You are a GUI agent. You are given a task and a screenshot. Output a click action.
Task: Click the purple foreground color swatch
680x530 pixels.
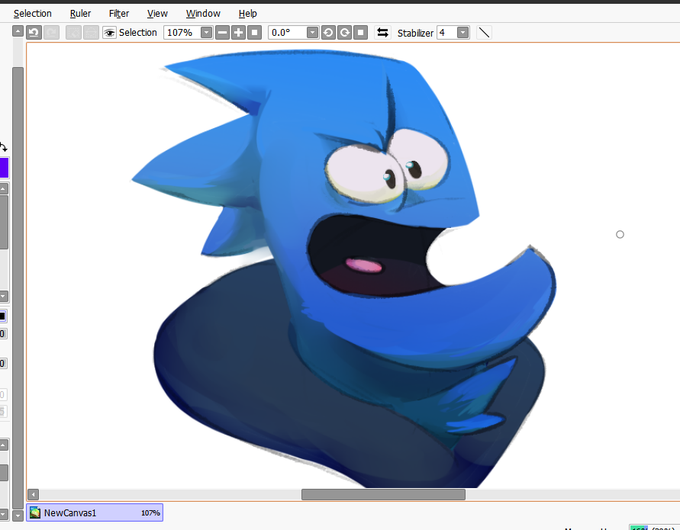coord(3,168)
